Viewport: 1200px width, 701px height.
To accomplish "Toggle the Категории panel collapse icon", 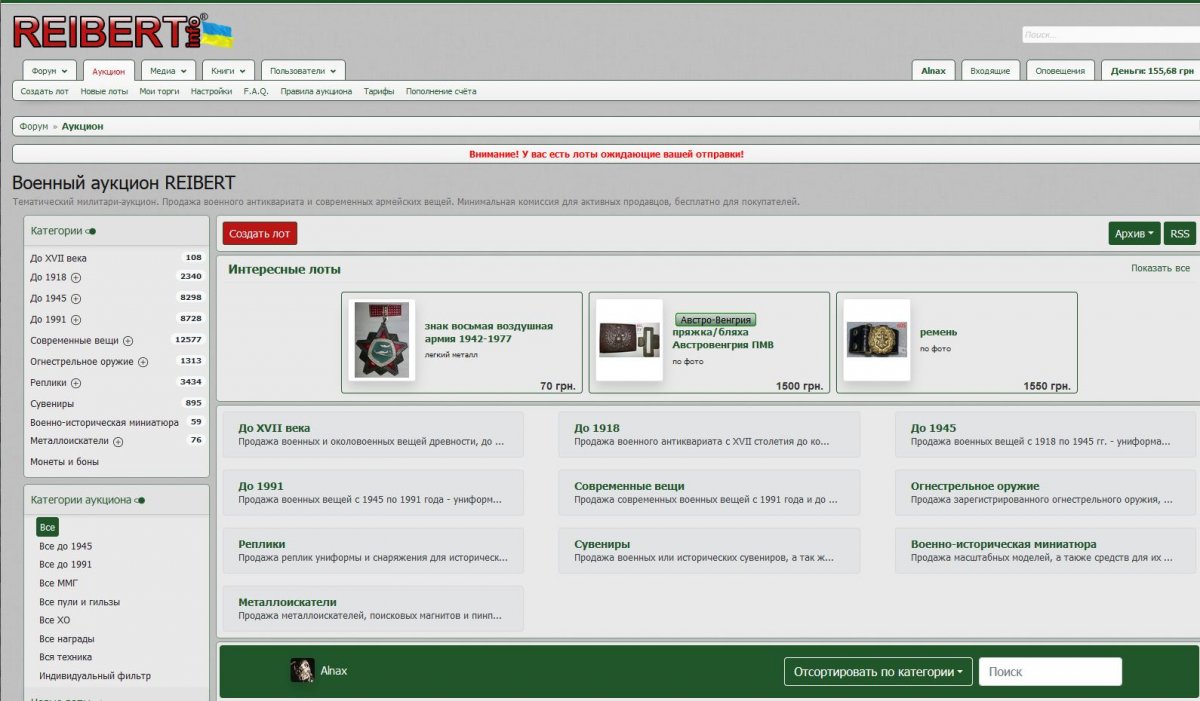I will tap(92, 231).
